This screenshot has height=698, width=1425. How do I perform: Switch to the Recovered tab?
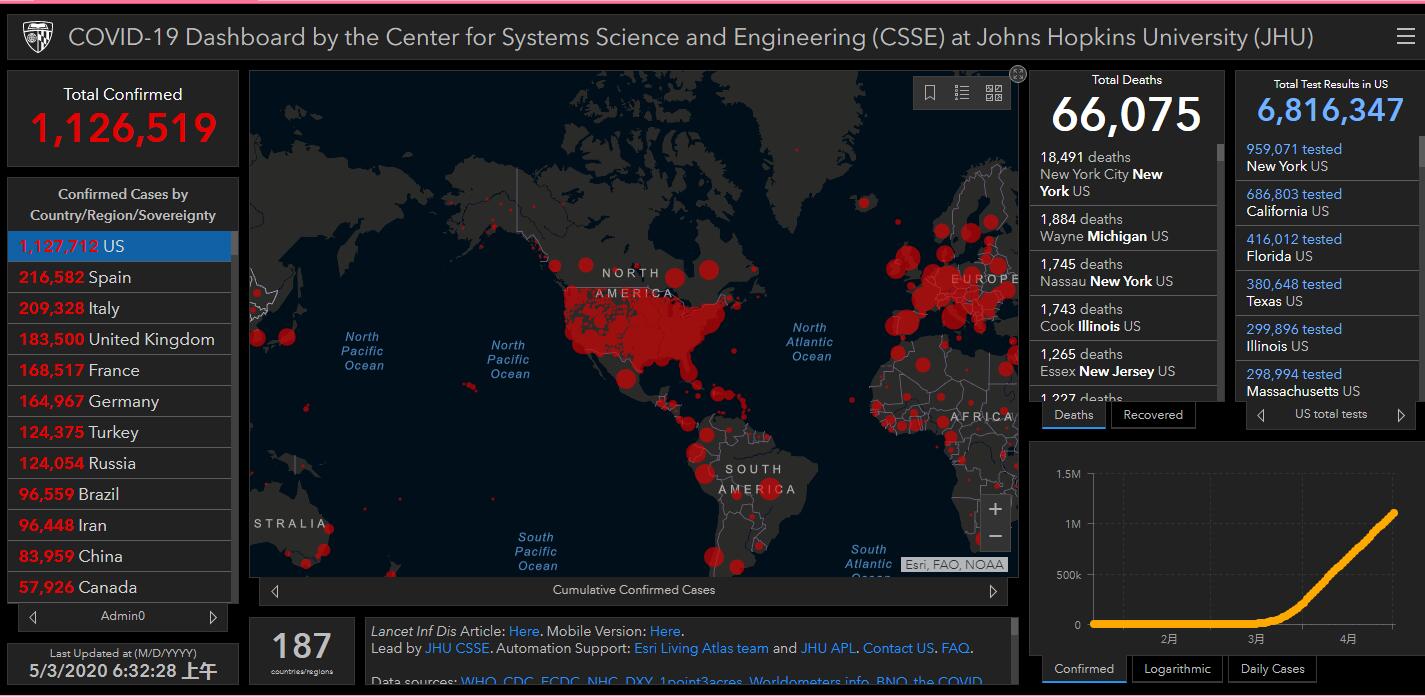pos(1152,415)
